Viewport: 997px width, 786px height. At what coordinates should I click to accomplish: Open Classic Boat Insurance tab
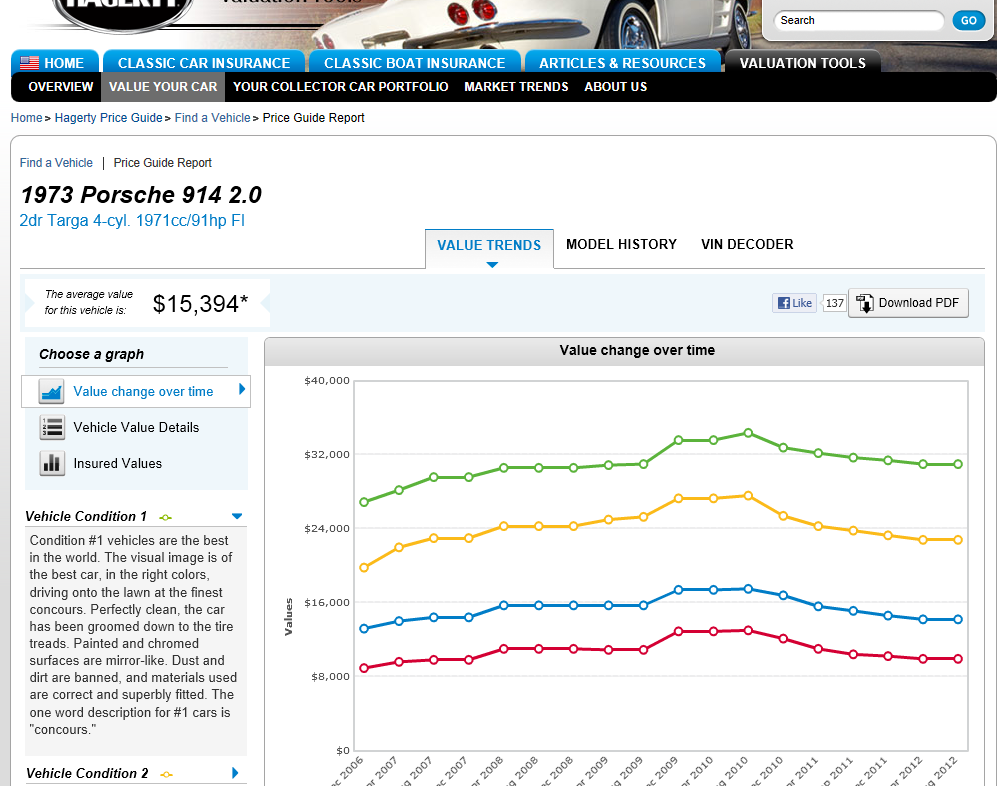tap(414, 63)
